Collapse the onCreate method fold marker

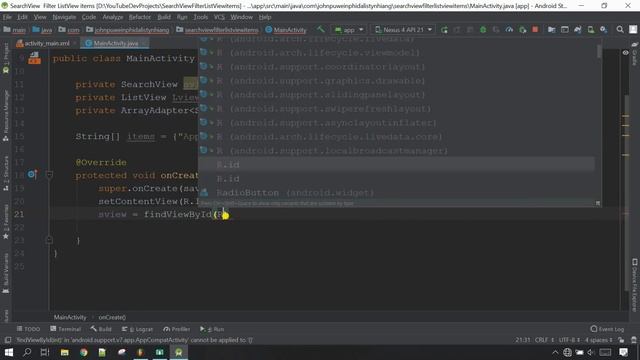coord(49,175)
